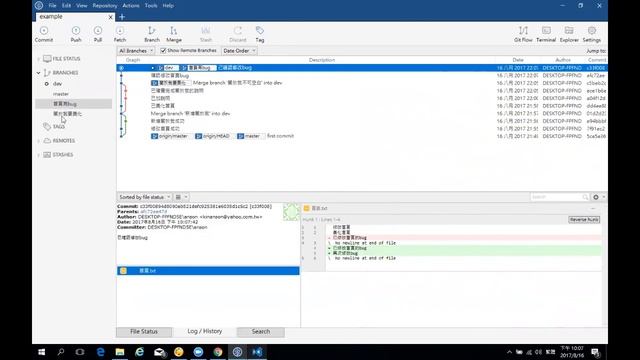Open Task View on the taskbar
This screenshot has width=640, height=360.
point(80,352)
